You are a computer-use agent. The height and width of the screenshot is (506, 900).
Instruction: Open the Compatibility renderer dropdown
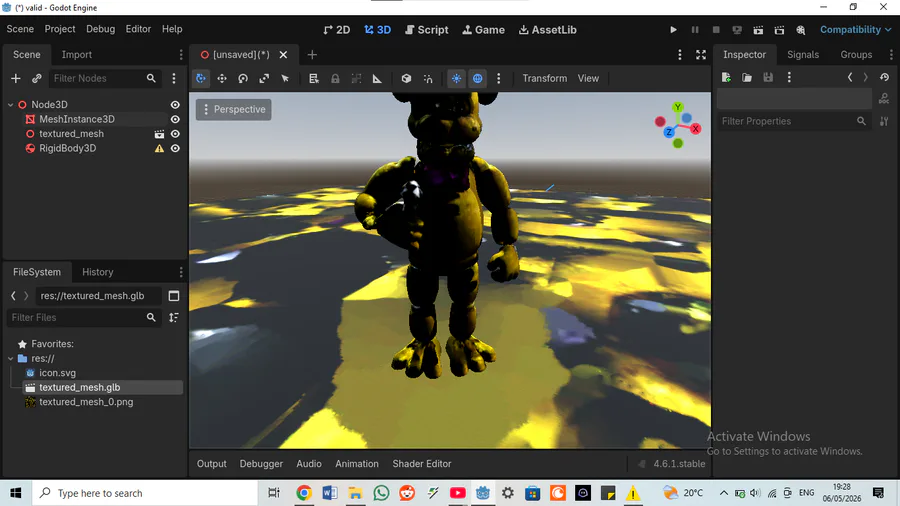[x=855, y=30]
